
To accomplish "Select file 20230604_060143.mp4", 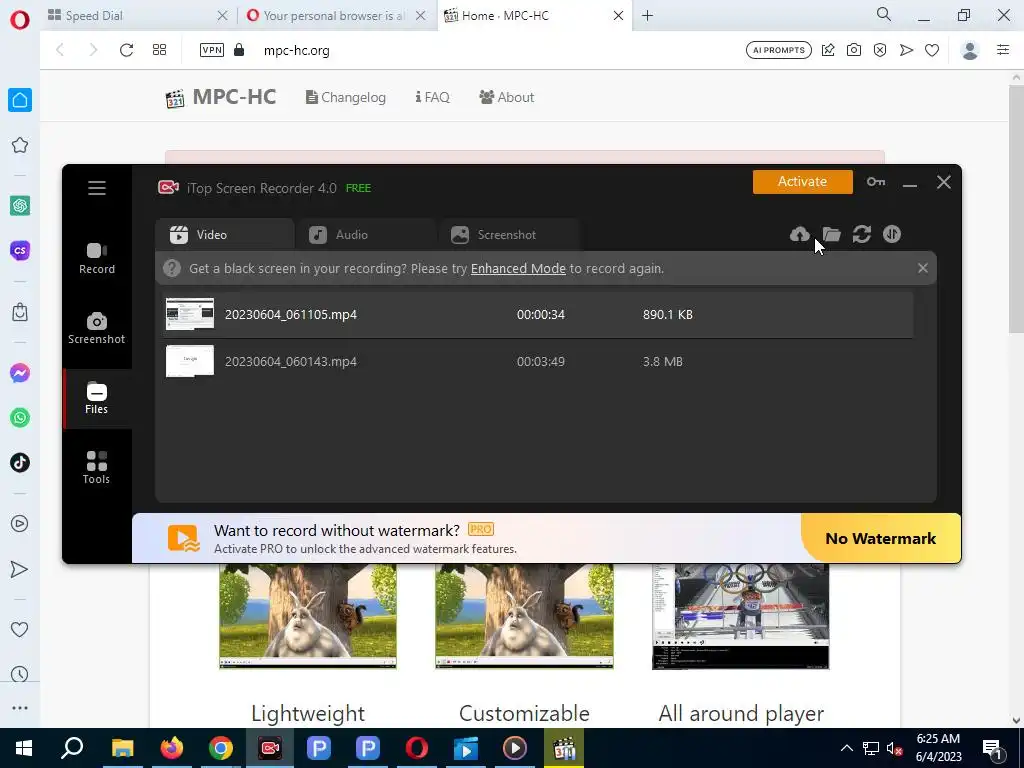I will (536, 361).
